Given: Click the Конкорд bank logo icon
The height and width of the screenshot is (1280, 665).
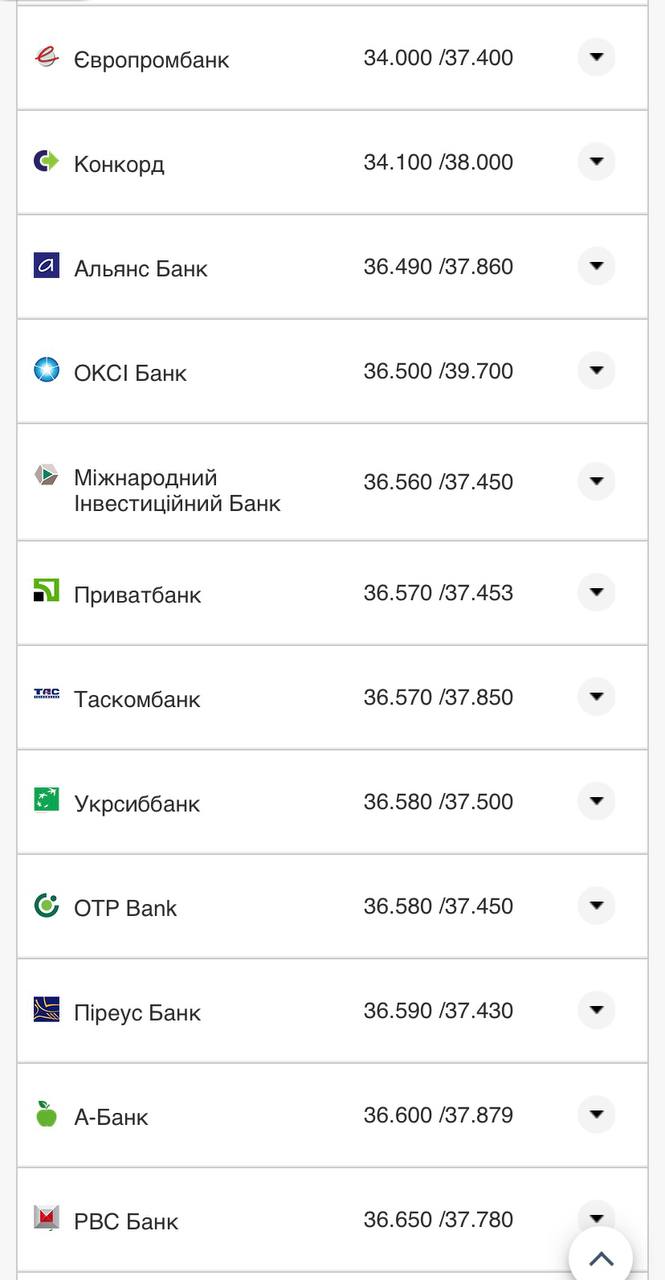Looking at the screenshot, I should click(x=47, y=161).
